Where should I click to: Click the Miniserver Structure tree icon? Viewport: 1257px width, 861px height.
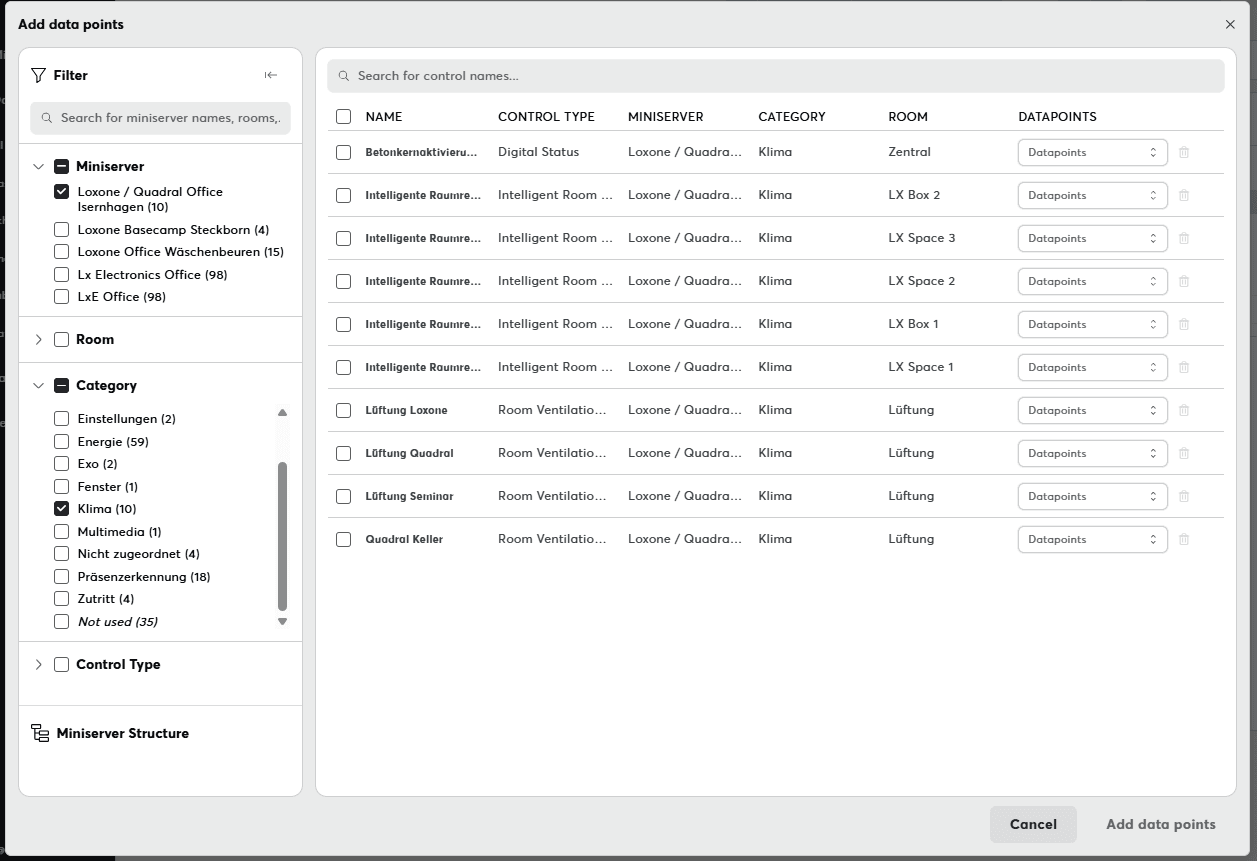click(40, 733)
